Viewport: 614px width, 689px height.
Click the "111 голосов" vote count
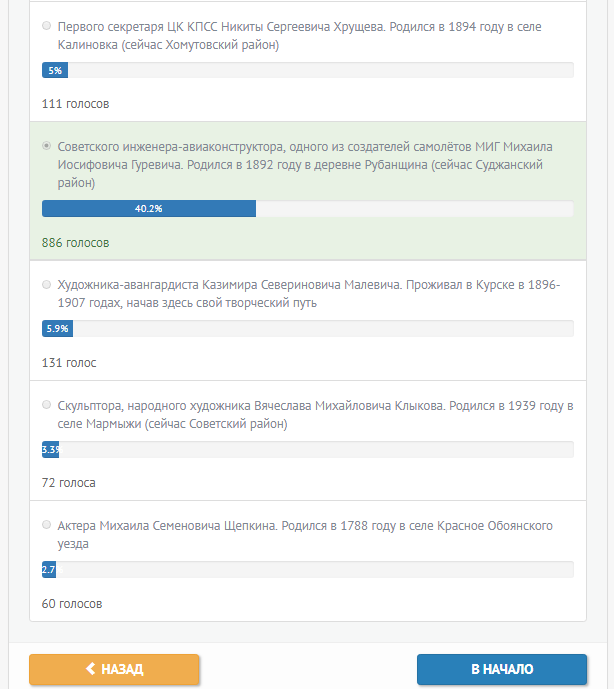click(76, 104)
